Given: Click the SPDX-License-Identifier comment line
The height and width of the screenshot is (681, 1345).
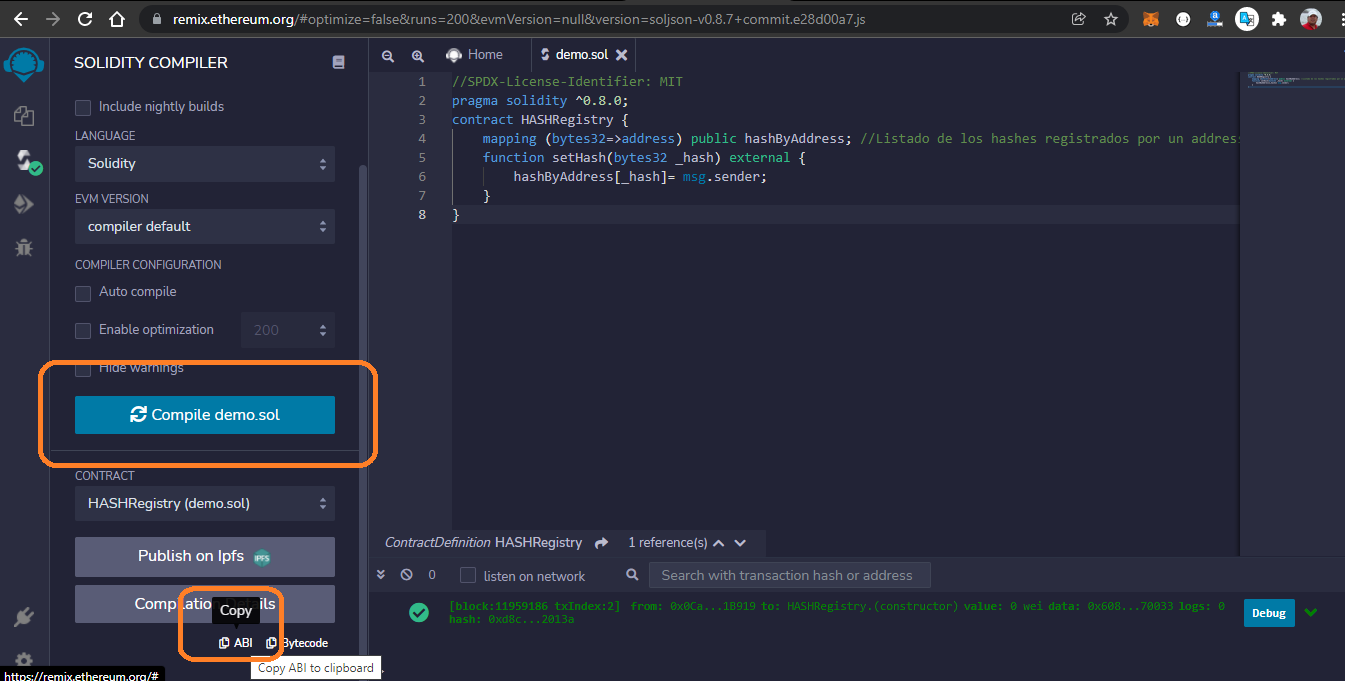Looking at the screenshot, I should [x=567, y=82].
